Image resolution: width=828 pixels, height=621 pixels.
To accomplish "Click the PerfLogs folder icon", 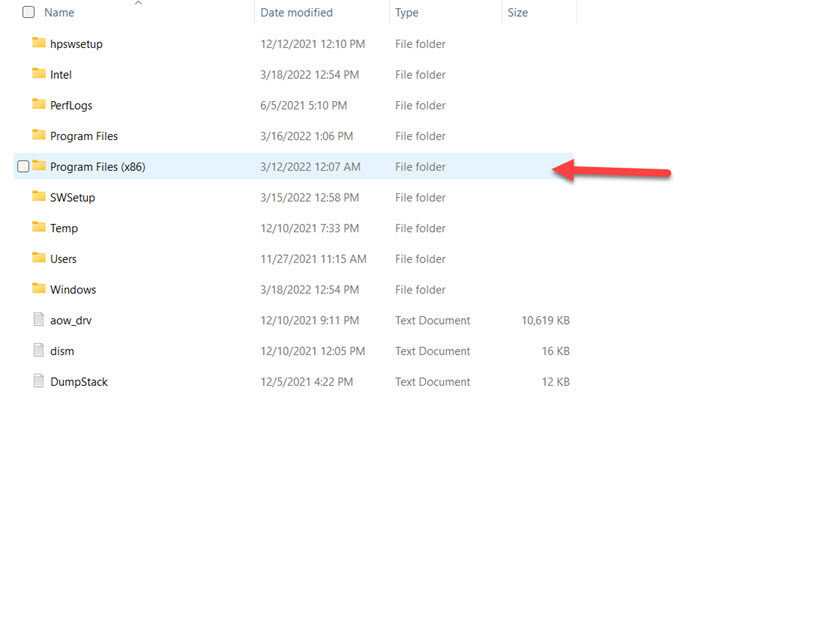I will coord(39,105).
